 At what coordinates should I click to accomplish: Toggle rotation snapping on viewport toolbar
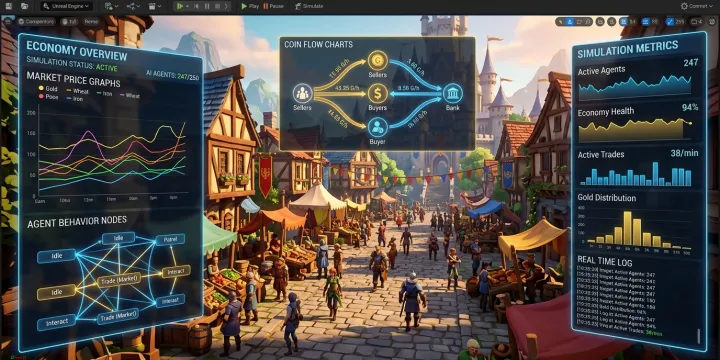pos(646,22)
